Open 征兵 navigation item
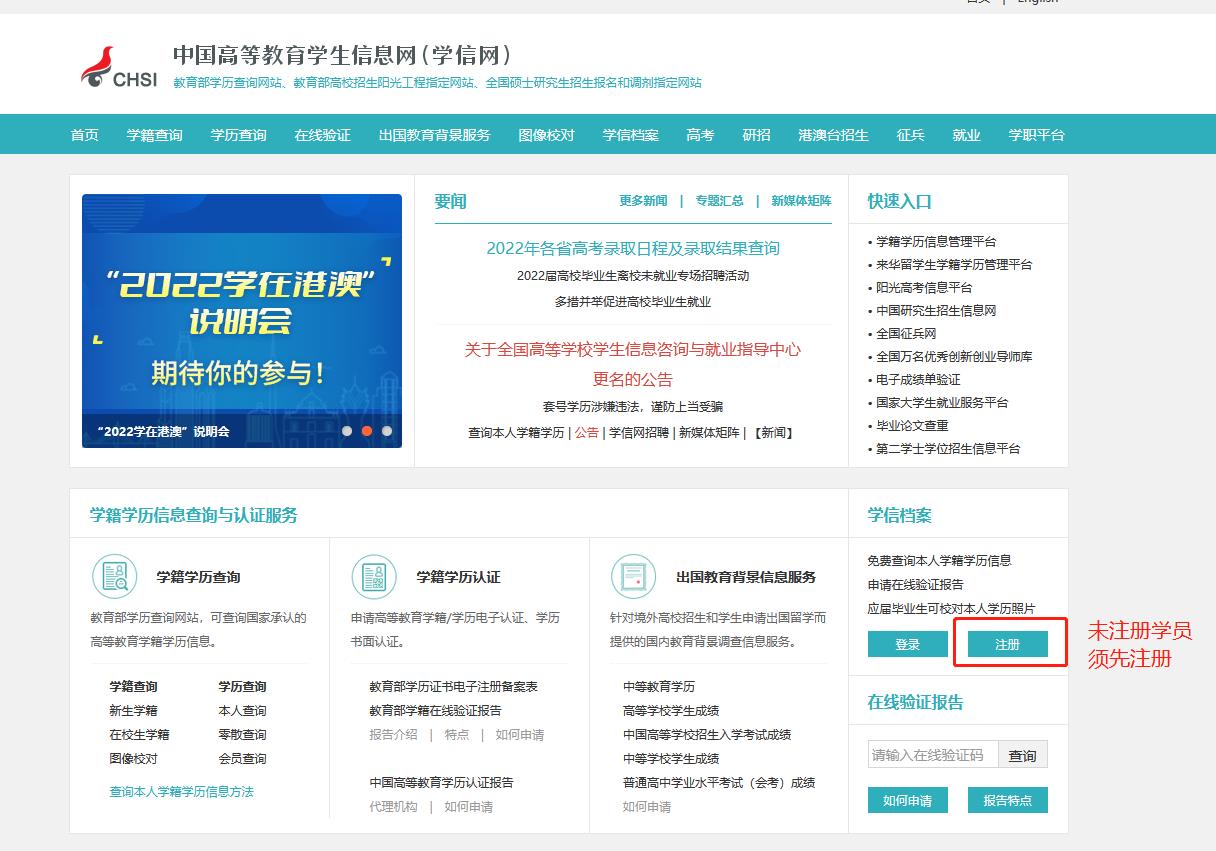This screenshot has height=851, width=1216. coord(911,135)
